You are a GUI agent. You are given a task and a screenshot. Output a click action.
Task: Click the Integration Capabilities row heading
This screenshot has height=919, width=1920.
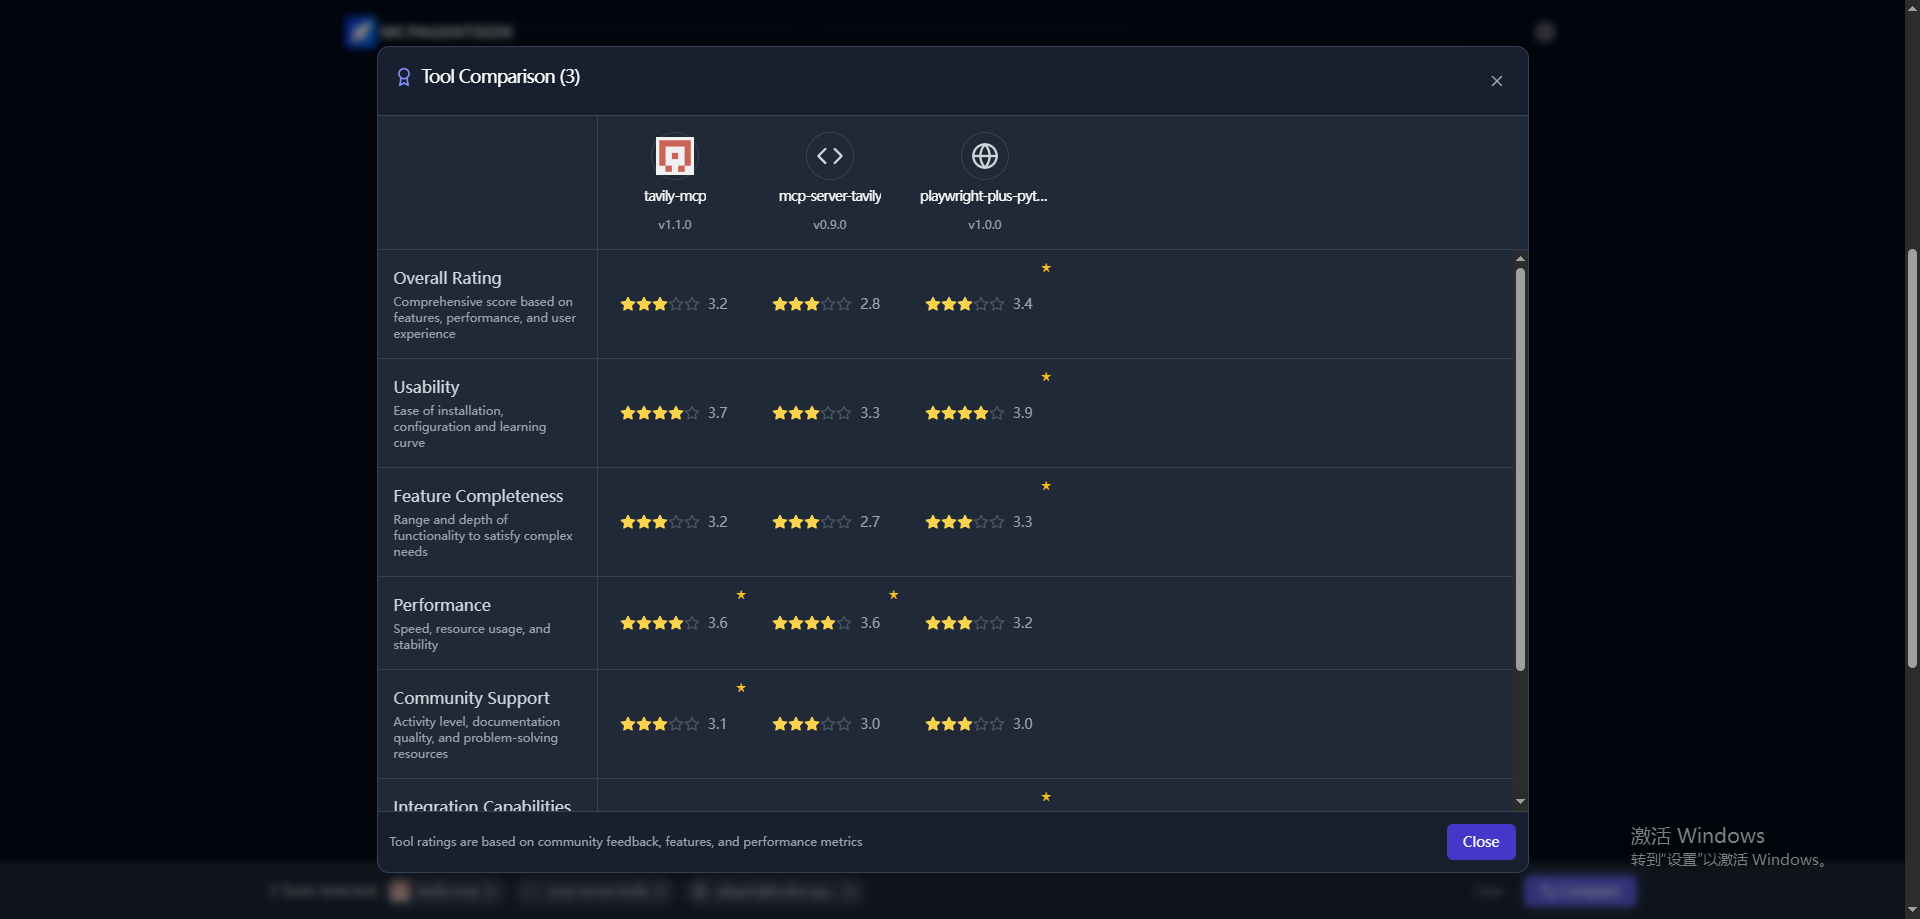[x=482, y=804]
